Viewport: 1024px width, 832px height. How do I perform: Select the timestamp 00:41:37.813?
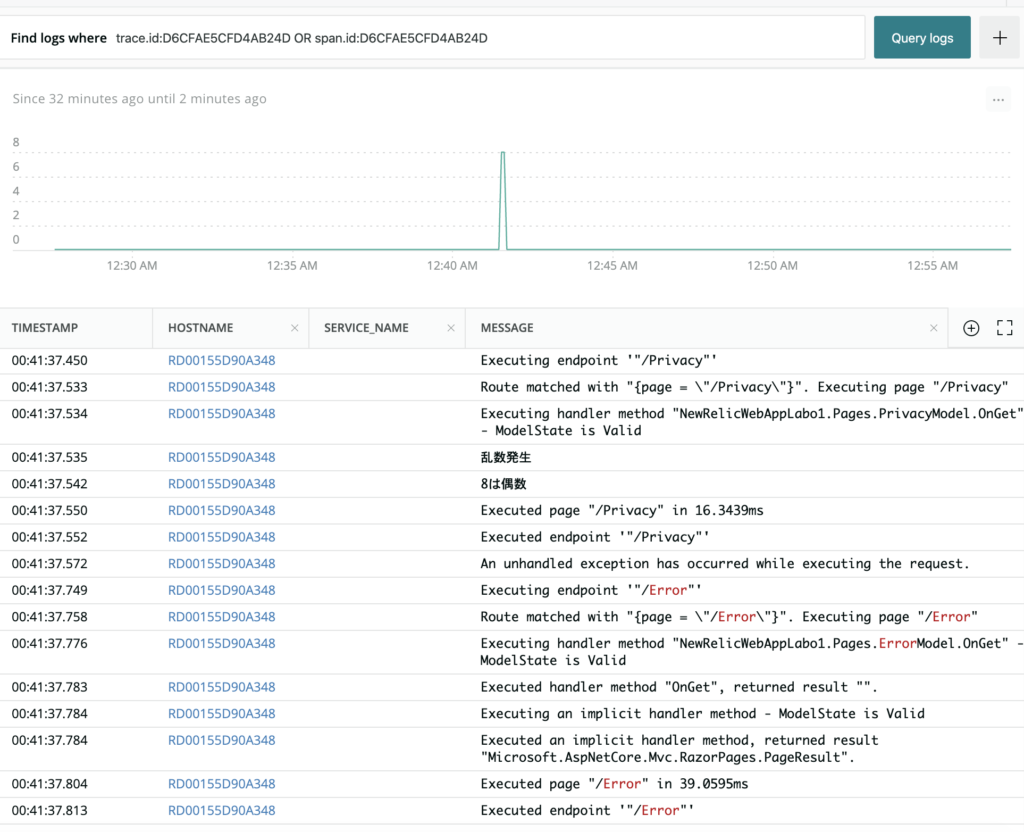coord(49,810)
